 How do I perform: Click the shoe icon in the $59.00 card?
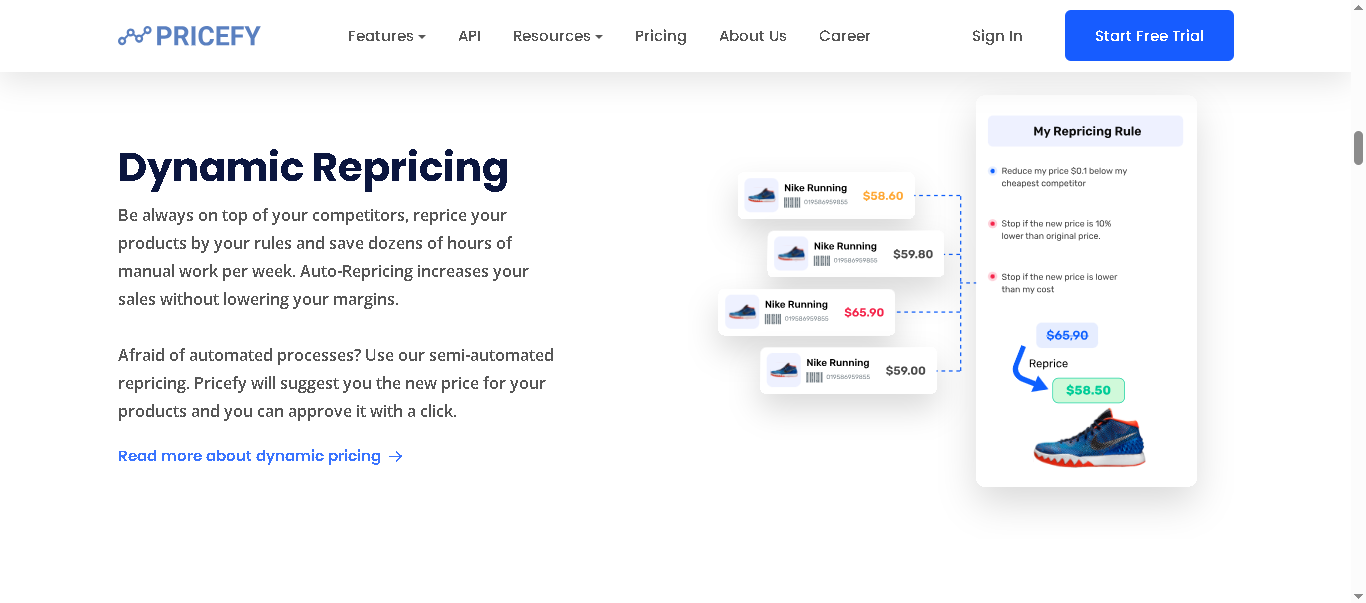(x=784, y=370)
